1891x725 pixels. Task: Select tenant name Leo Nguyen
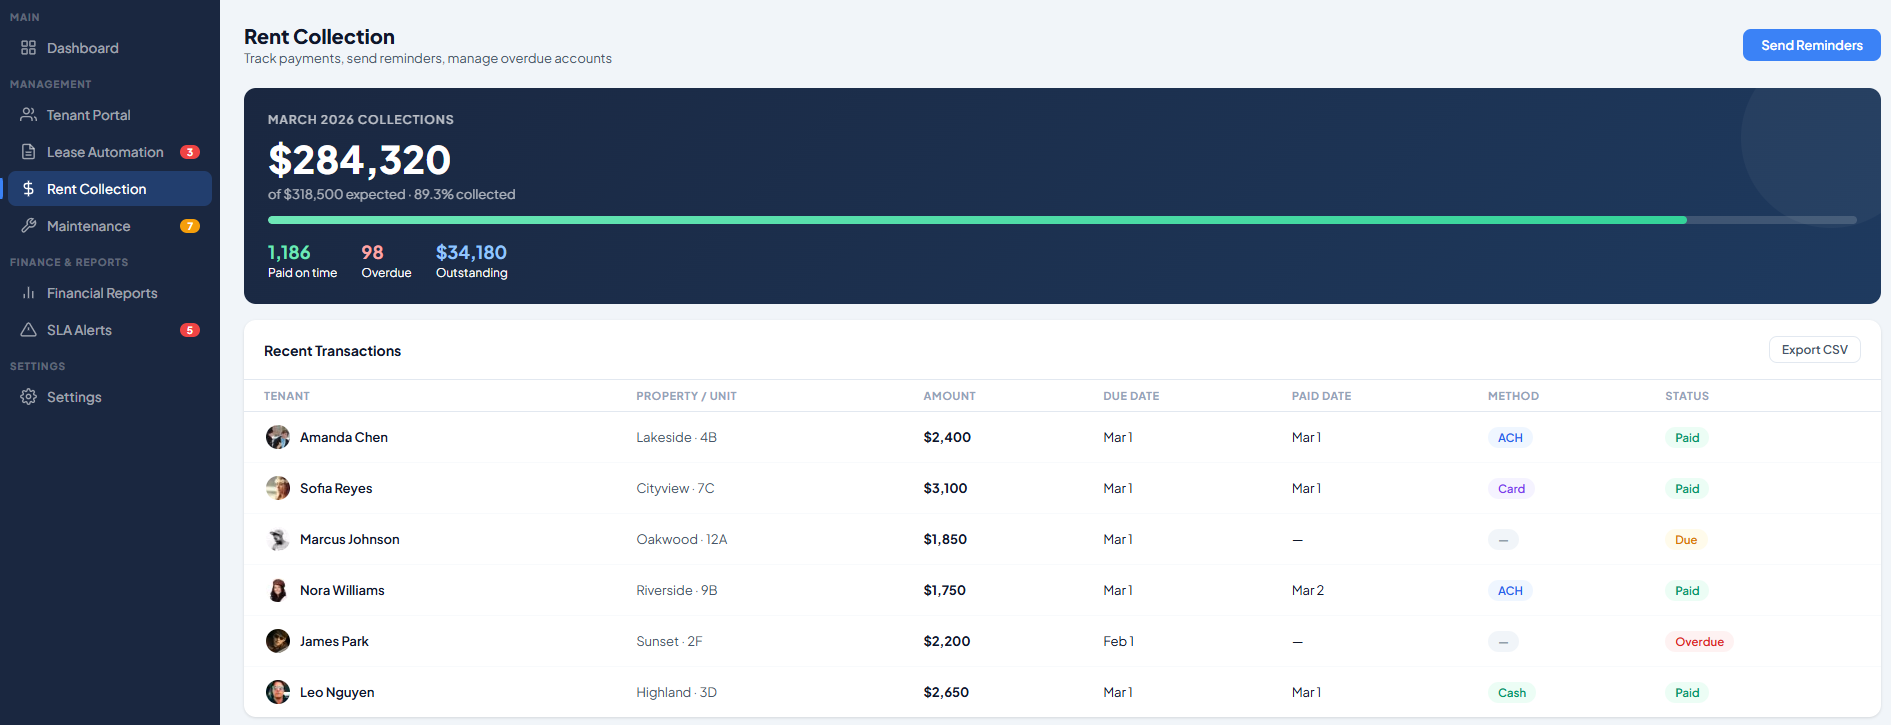coord(337,692)
